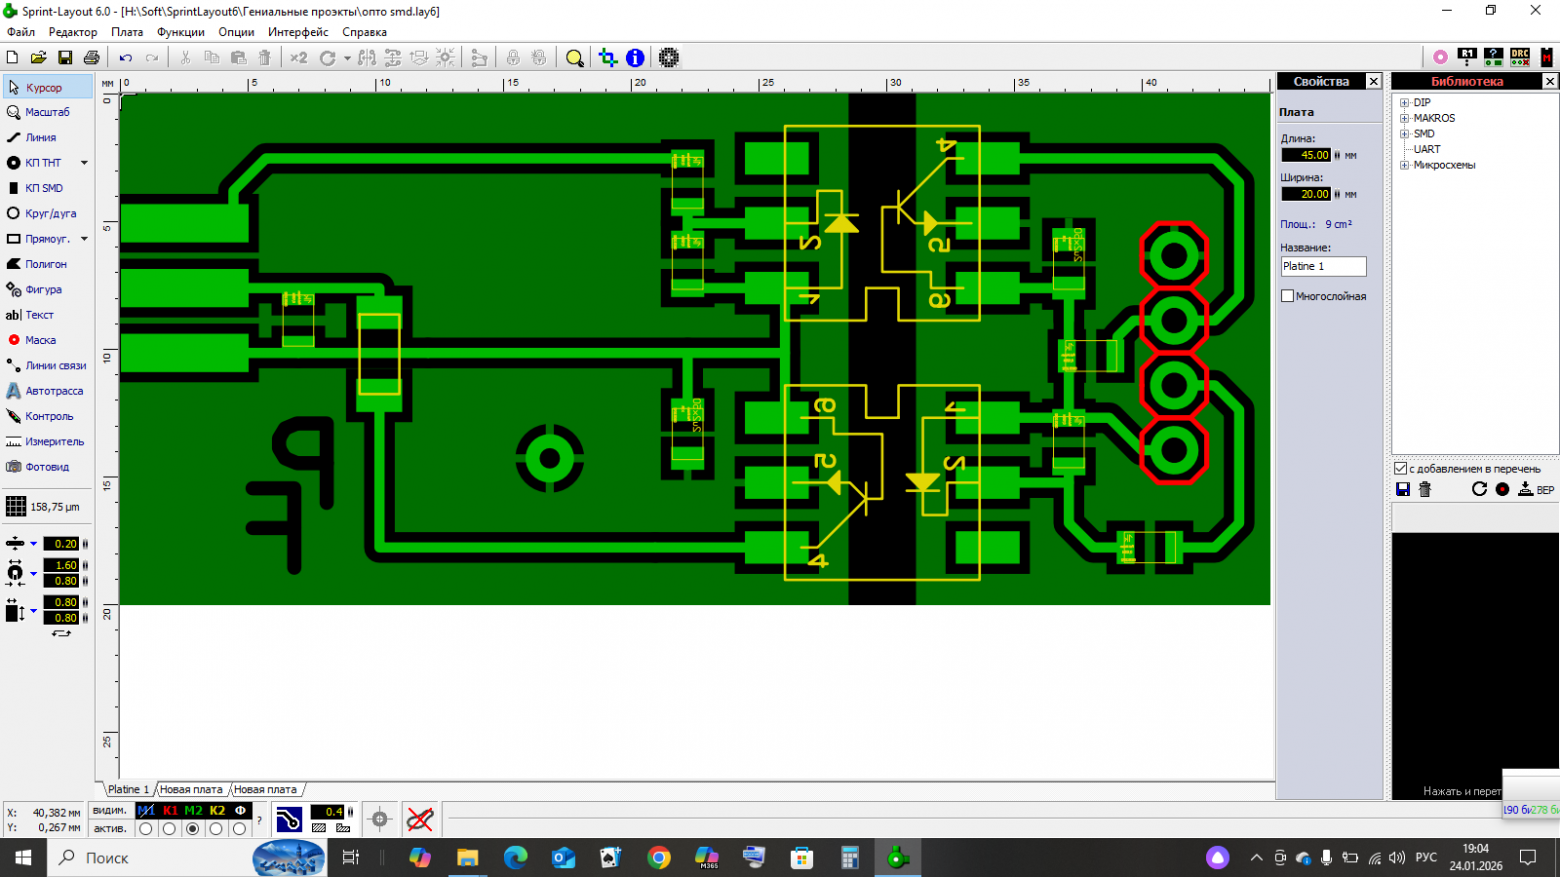The image size is (1560, 877).
Task: Click the blue info icon
Action: click(635, 58)
